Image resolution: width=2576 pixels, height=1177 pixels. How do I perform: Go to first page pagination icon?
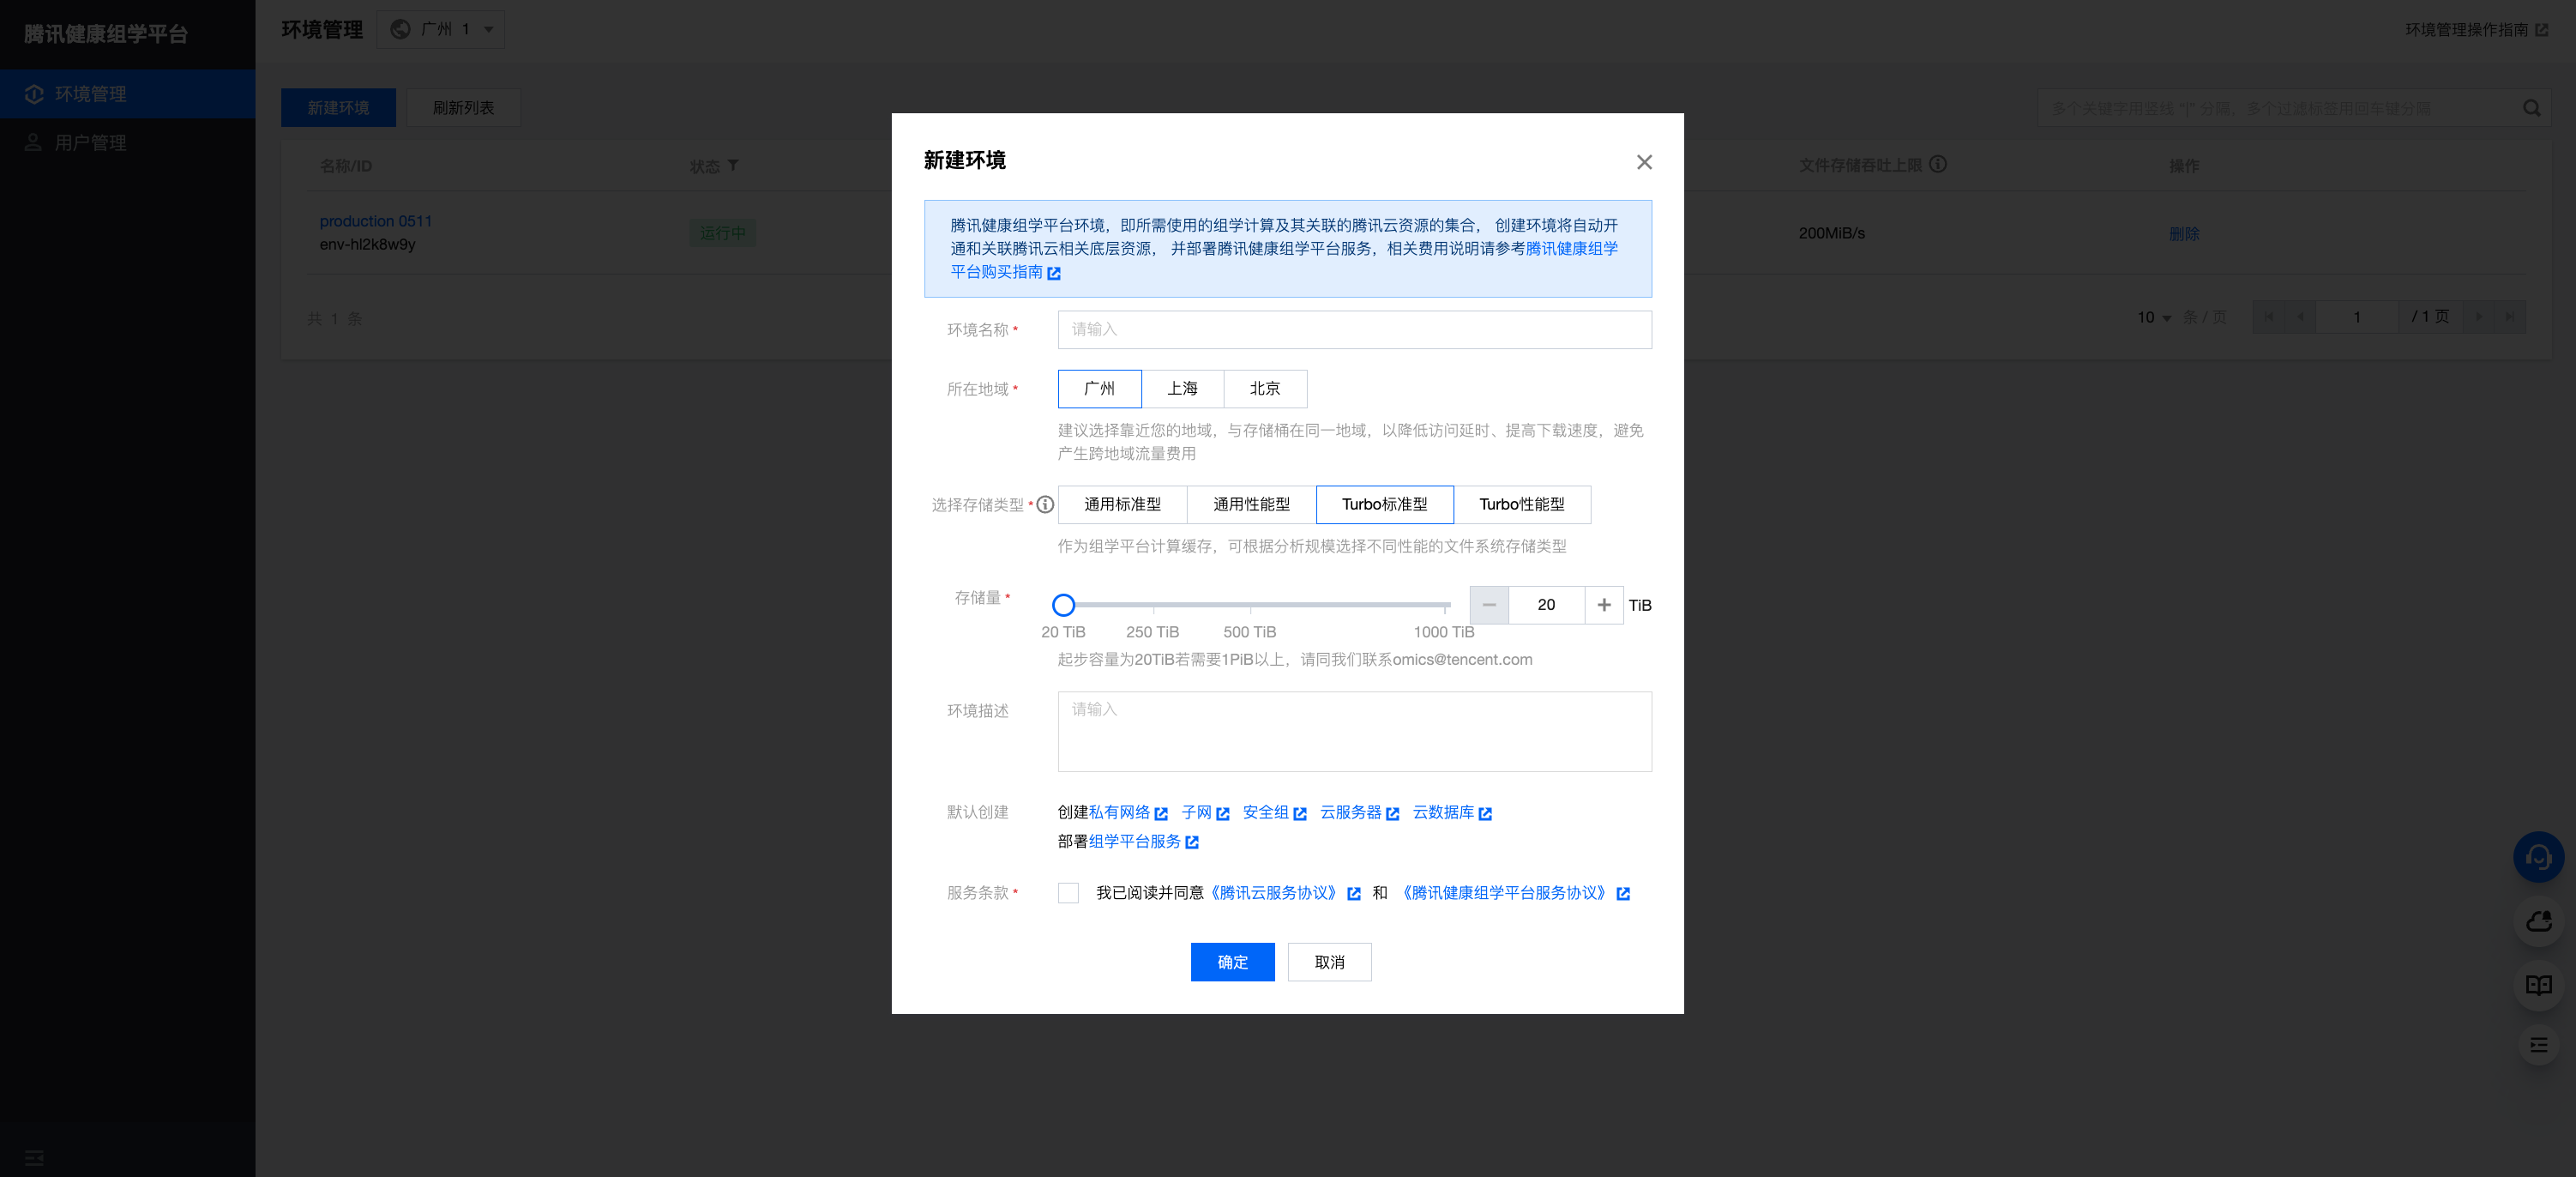click(2269, 317)
